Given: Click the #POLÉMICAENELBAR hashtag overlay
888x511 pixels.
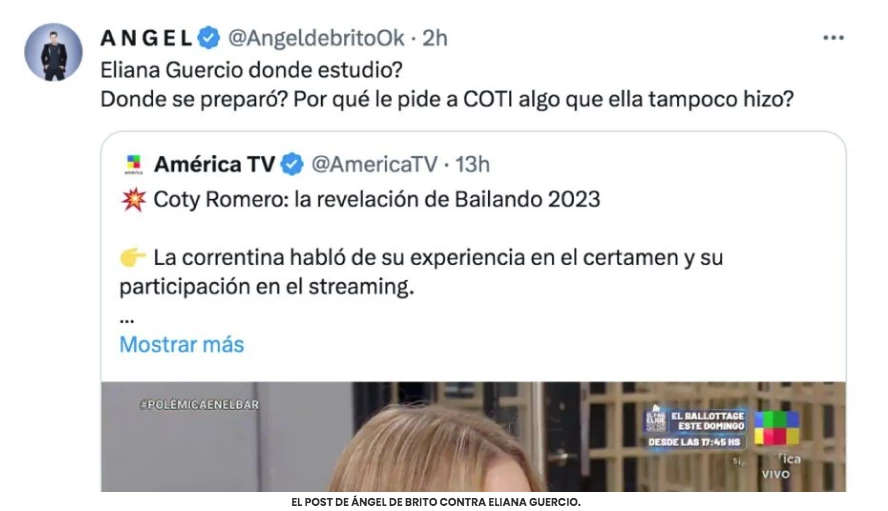Looking at the screenshot, I should coord(199,404).
